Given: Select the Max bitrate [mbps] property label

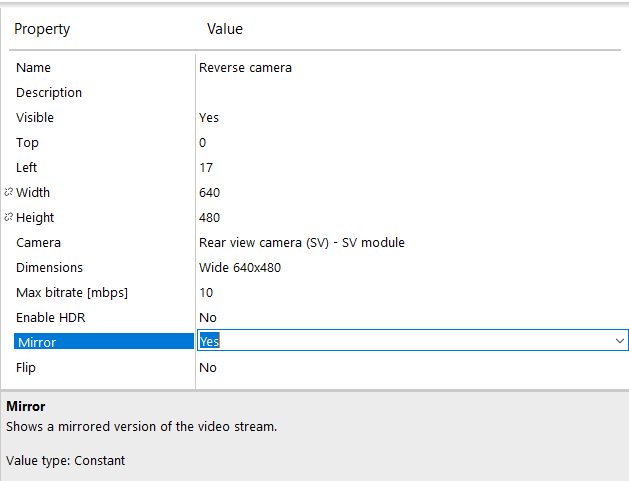Looking at the screenshot, I should [72, 292].
